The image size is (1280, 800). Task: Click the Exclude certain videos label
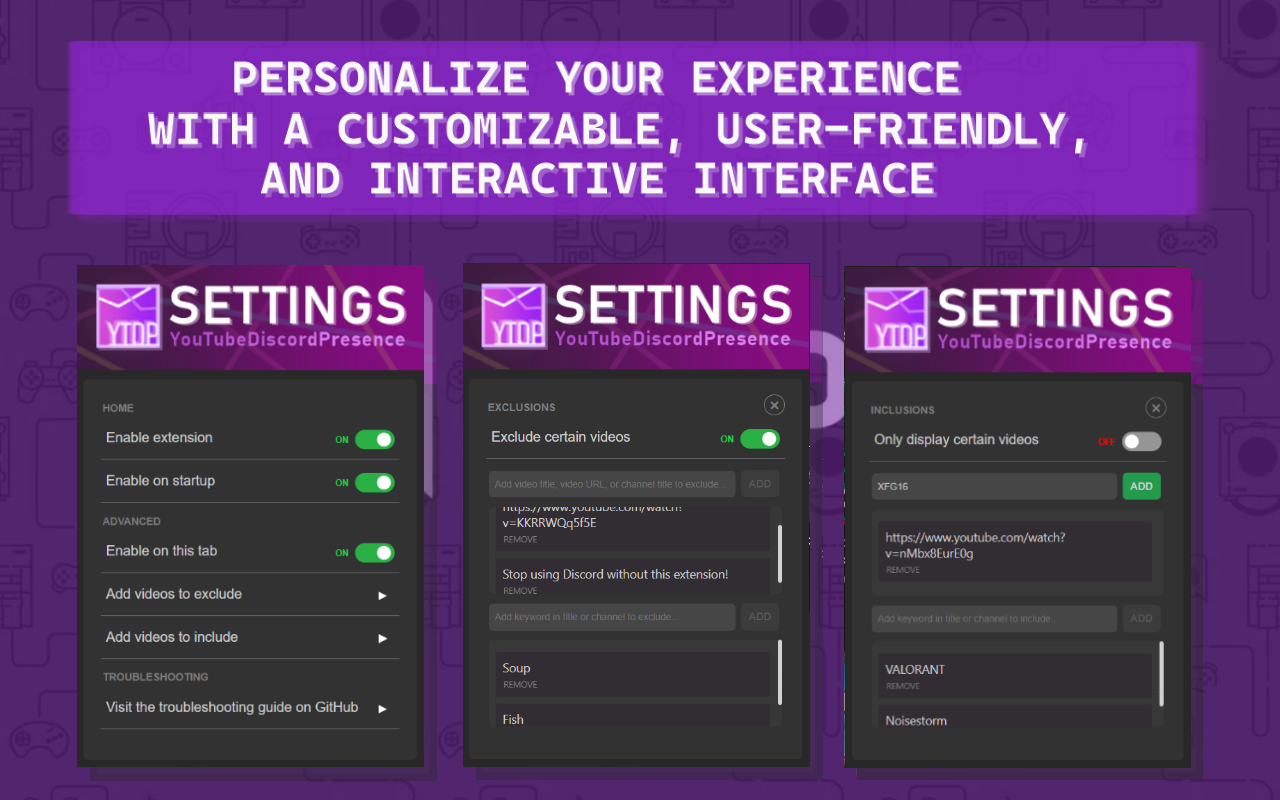pyautogui.click(x=561, y=436)
